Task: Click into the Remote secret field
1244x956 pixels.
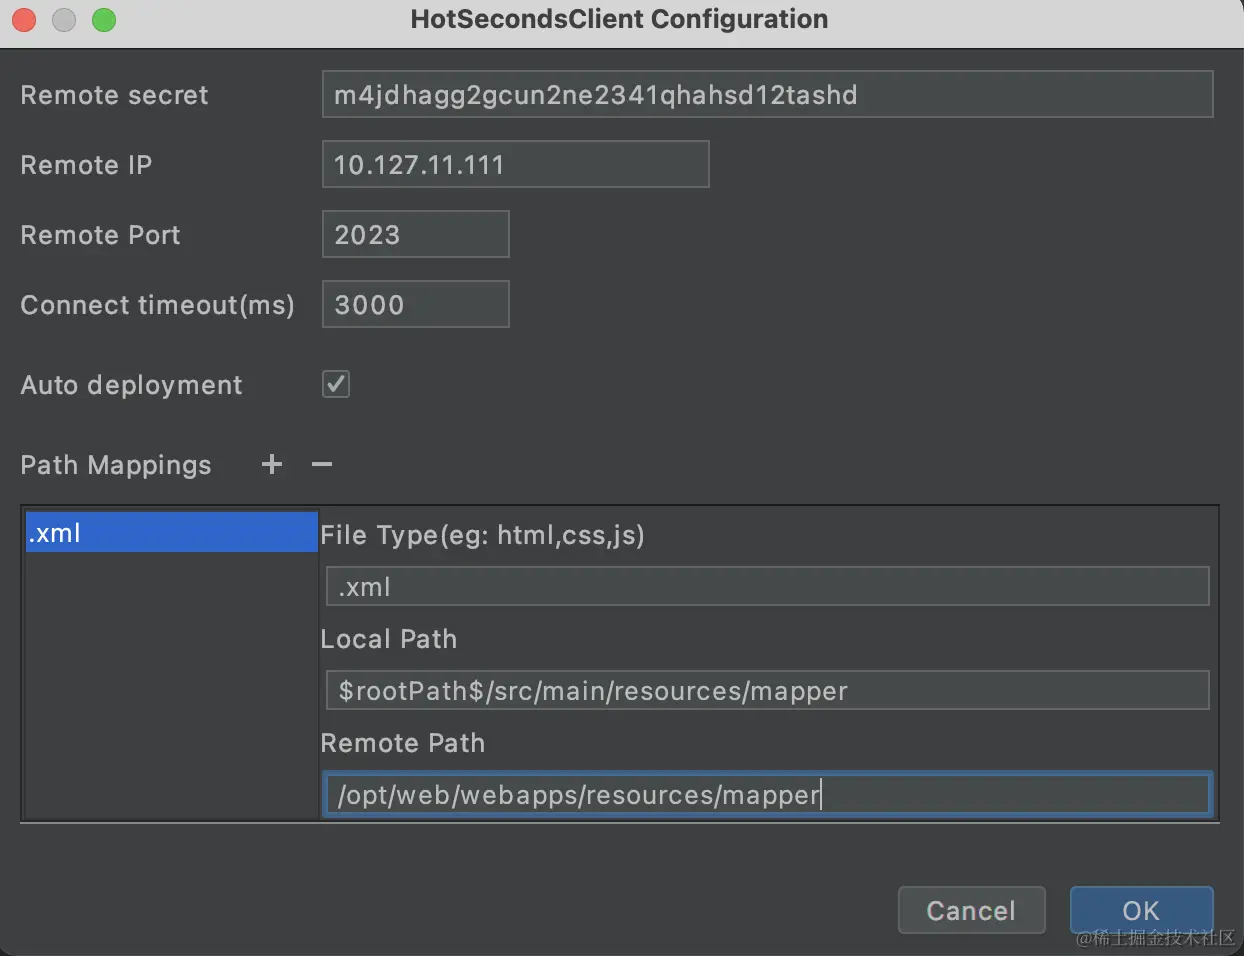Action: coord(767,95)
